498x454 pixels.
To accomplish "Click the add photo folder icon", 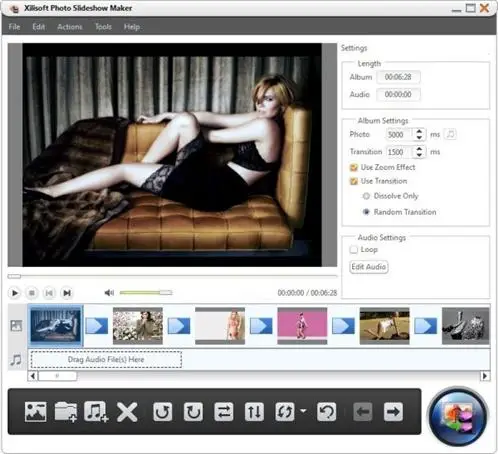I will click(66, 412).
